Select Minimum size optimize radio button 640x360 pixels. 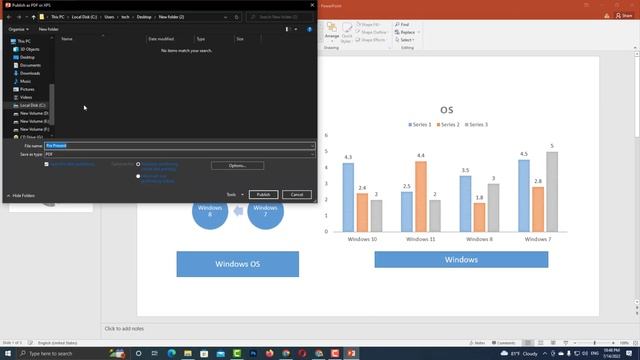(138, 176)
